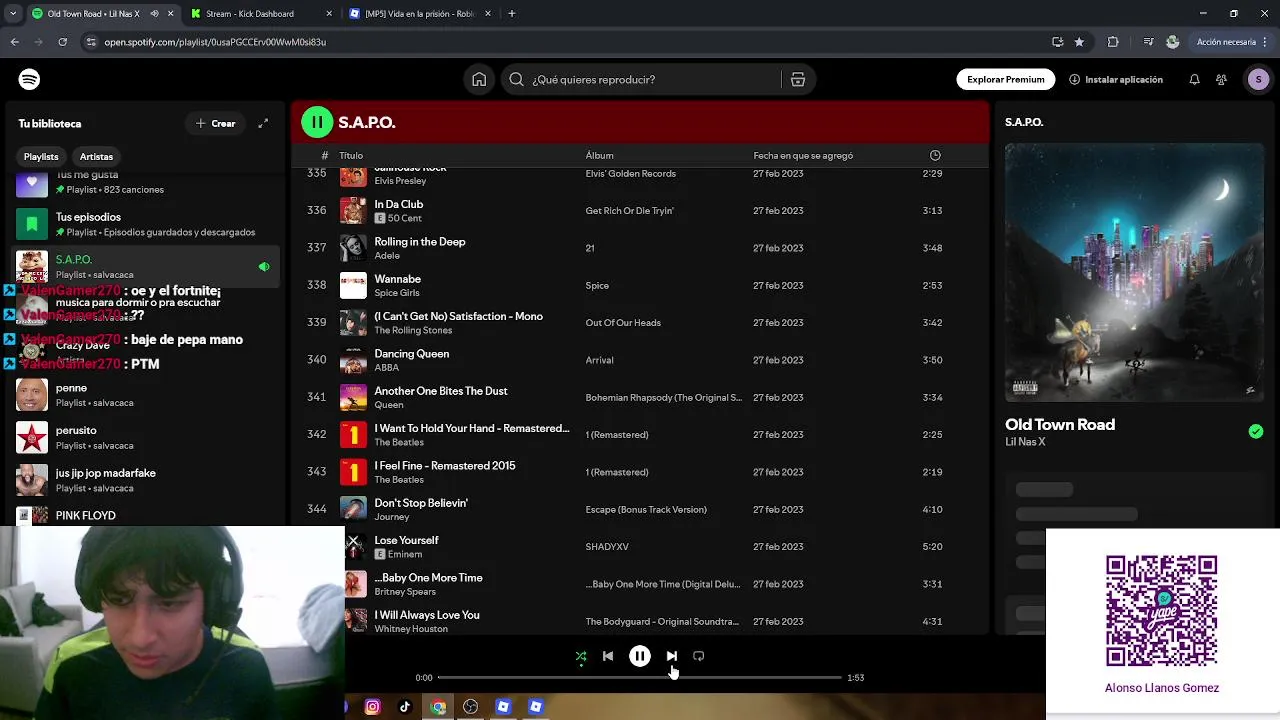Viewport: 1280px width, 720px height.
Task: Open SHADYXV album link
Action: pos(607,547)
